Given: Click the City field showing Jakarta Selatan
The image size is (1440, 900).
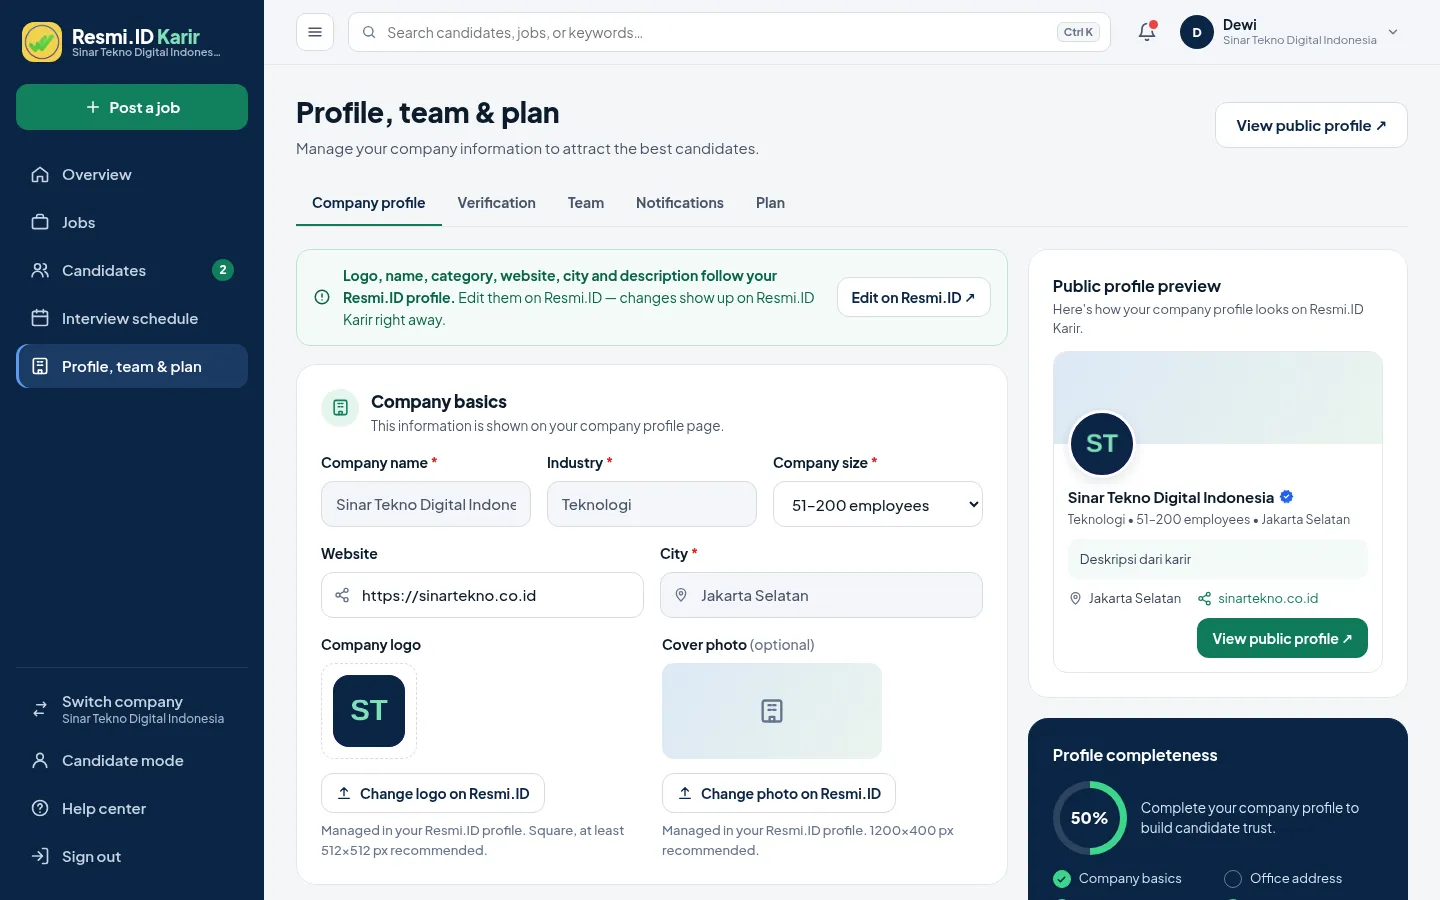Looking at the screenshot, I should click(821, 595).
